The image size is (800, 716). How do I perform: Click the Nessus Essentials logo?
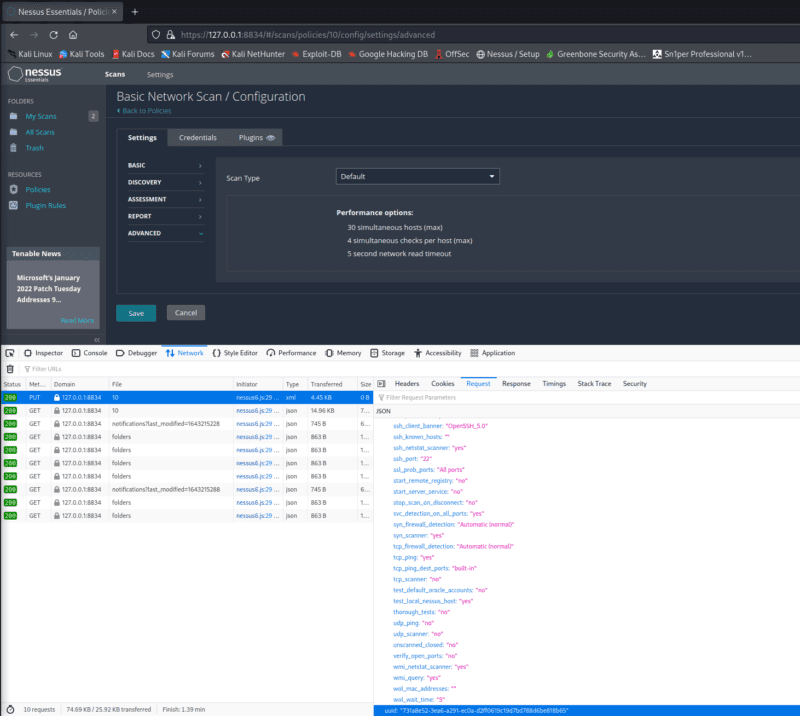[35, 74]
